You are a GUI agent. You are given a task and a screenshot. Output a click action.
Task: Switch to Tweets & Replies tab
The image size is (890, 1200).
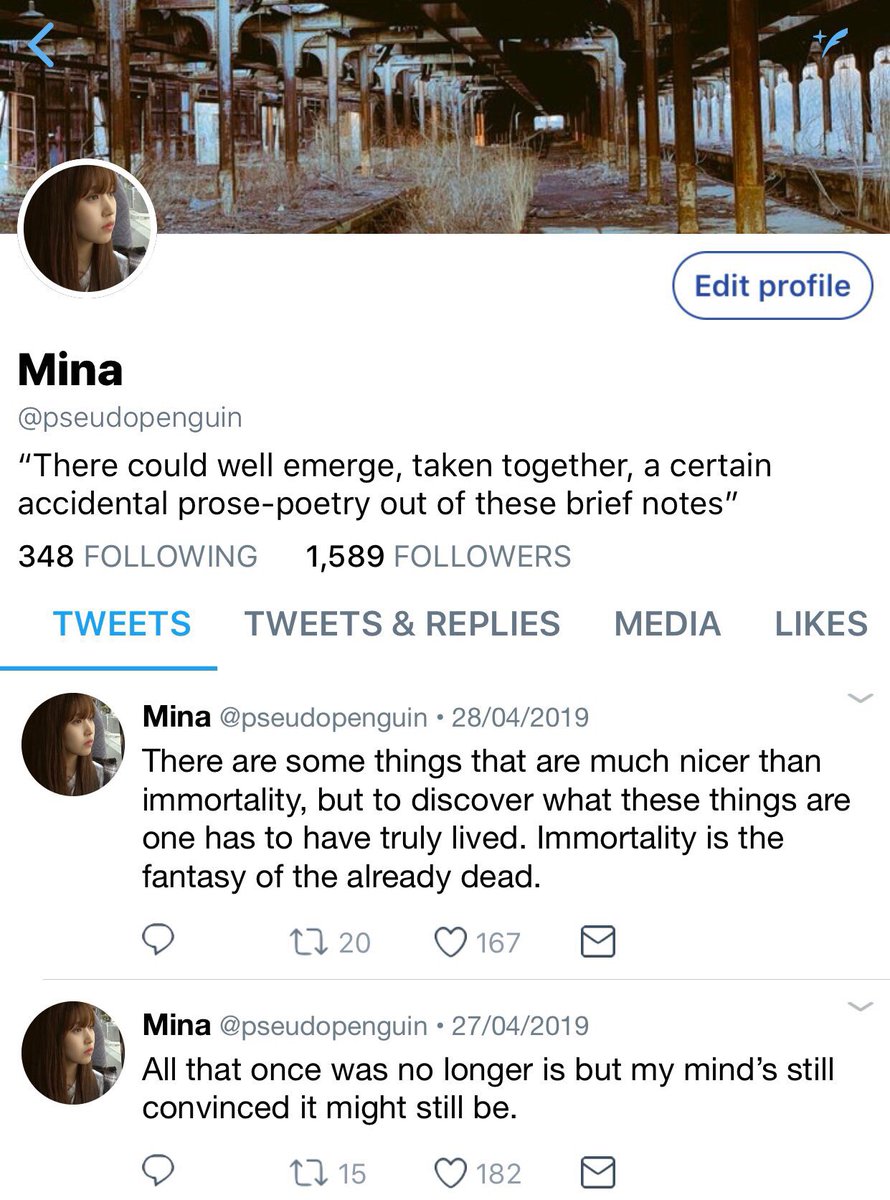click(402, 623)
